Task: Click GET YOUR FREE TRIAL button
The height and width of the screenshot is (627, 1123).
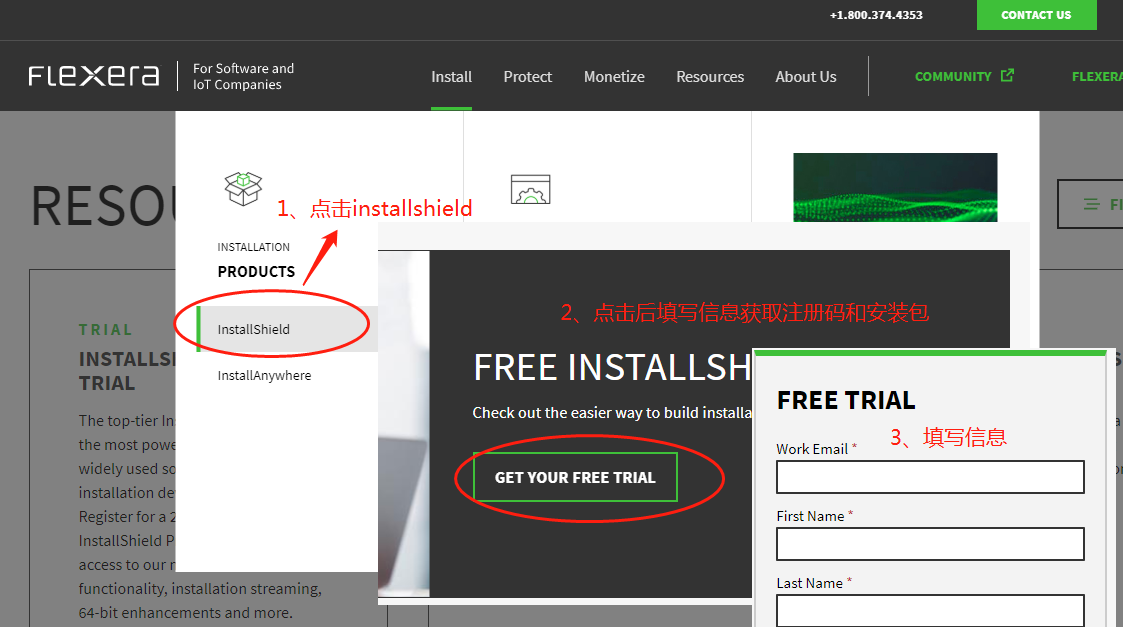Action: [x=575, y=477]
